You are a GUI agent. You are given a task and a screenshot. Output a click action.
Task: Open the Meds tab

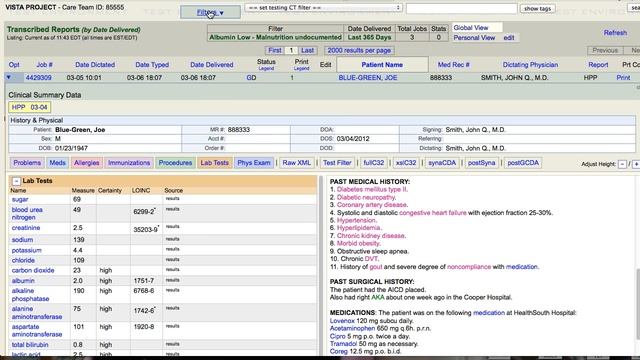57,163
